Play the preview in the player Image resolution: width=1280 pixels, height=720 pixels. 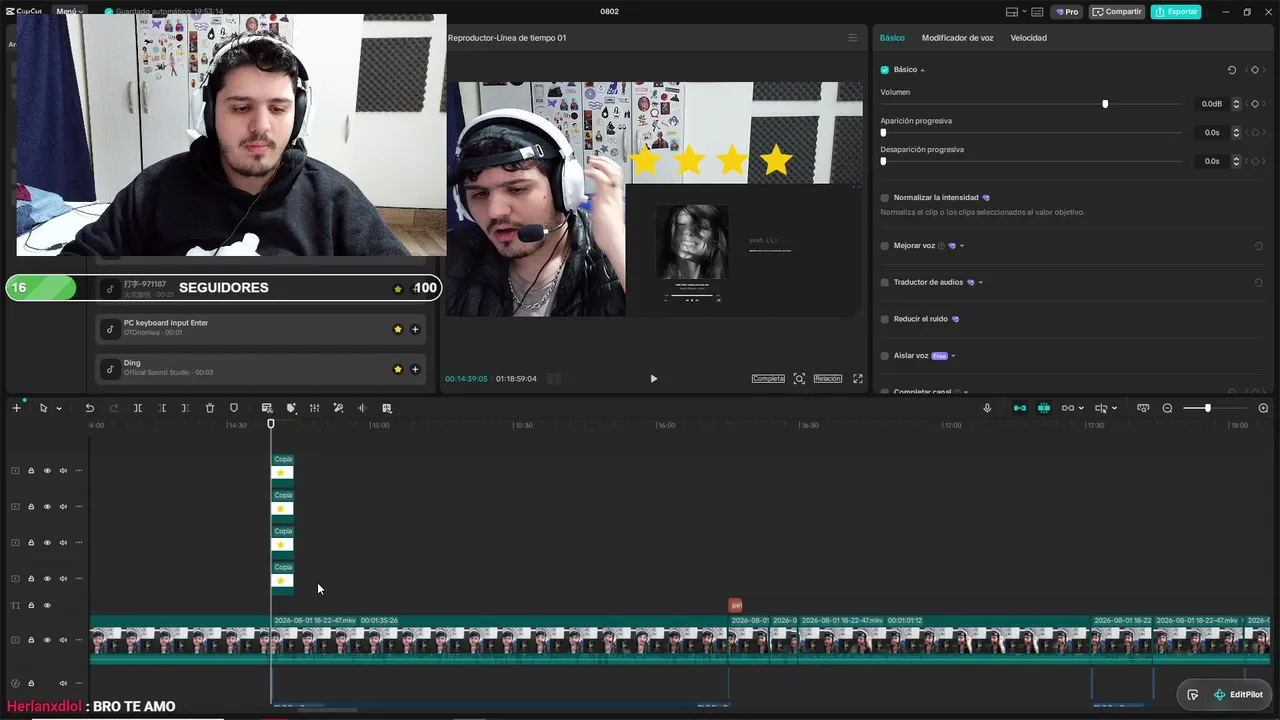(654, 379)
